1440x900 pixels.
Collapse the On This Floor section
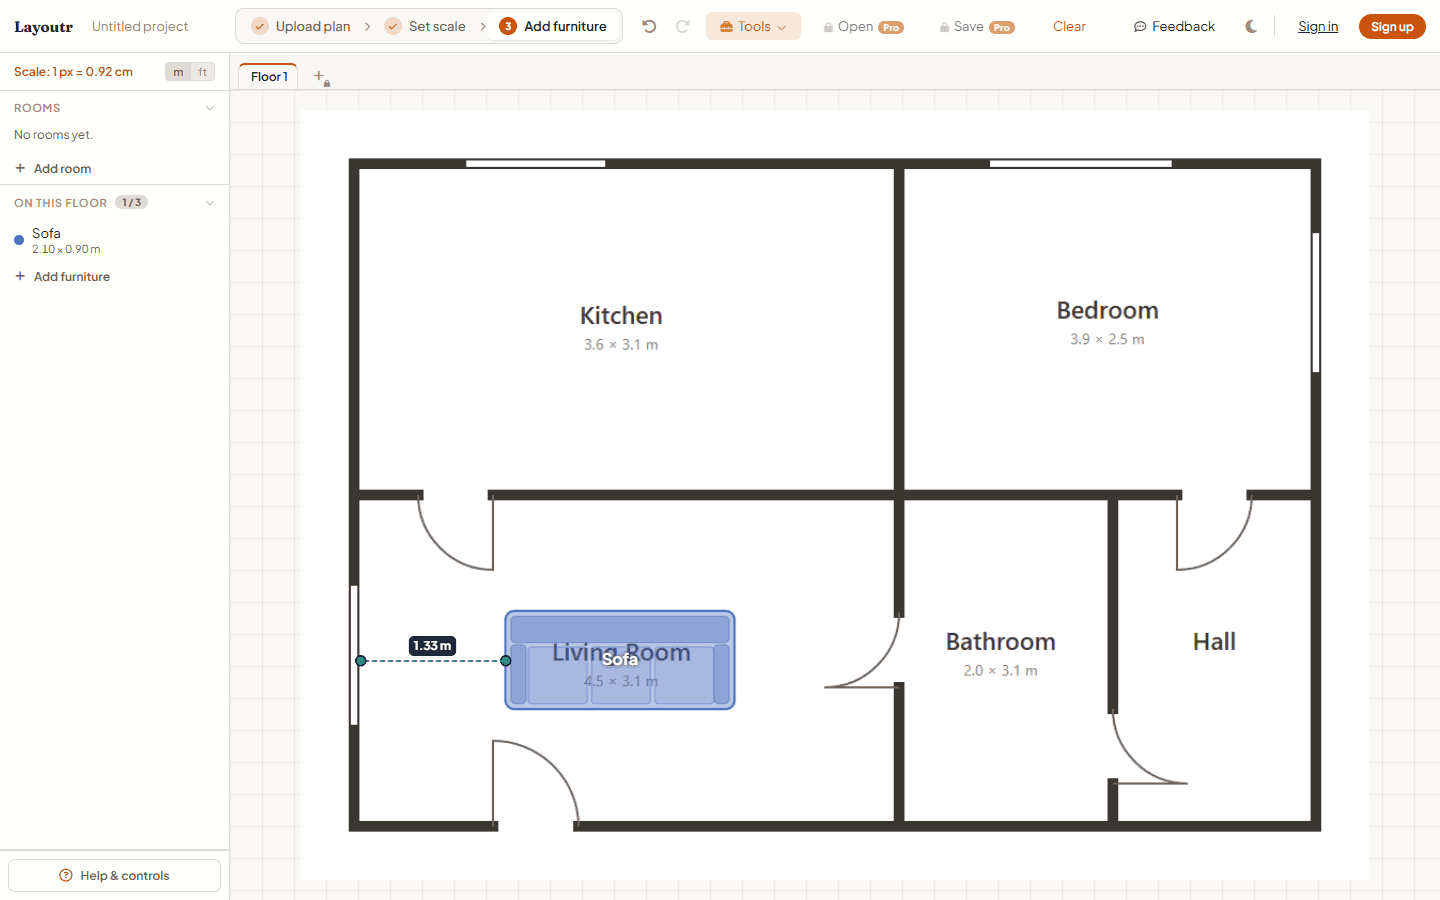pos(210,203)
